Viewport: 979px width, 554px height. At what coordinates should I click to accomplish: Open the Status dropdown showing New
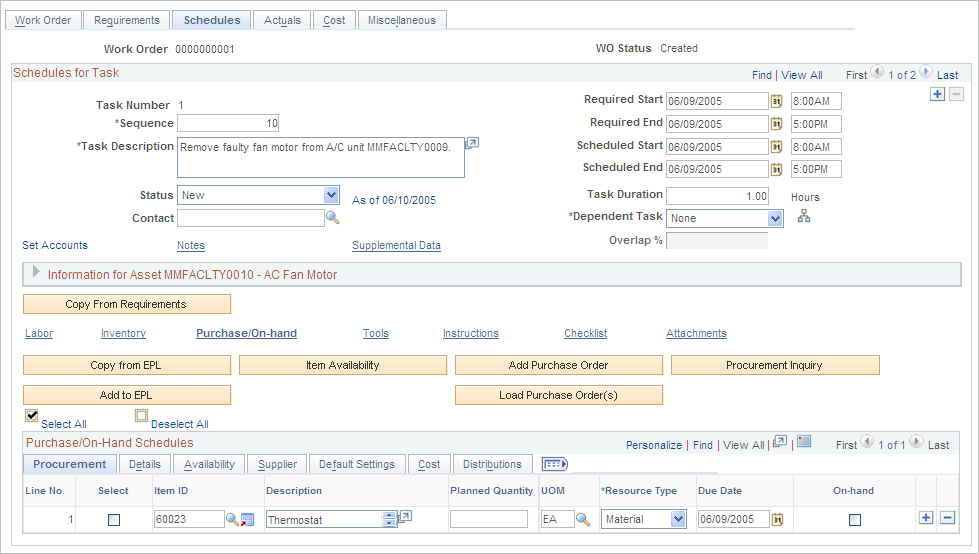pyautogui.click(x=331, y=195)
